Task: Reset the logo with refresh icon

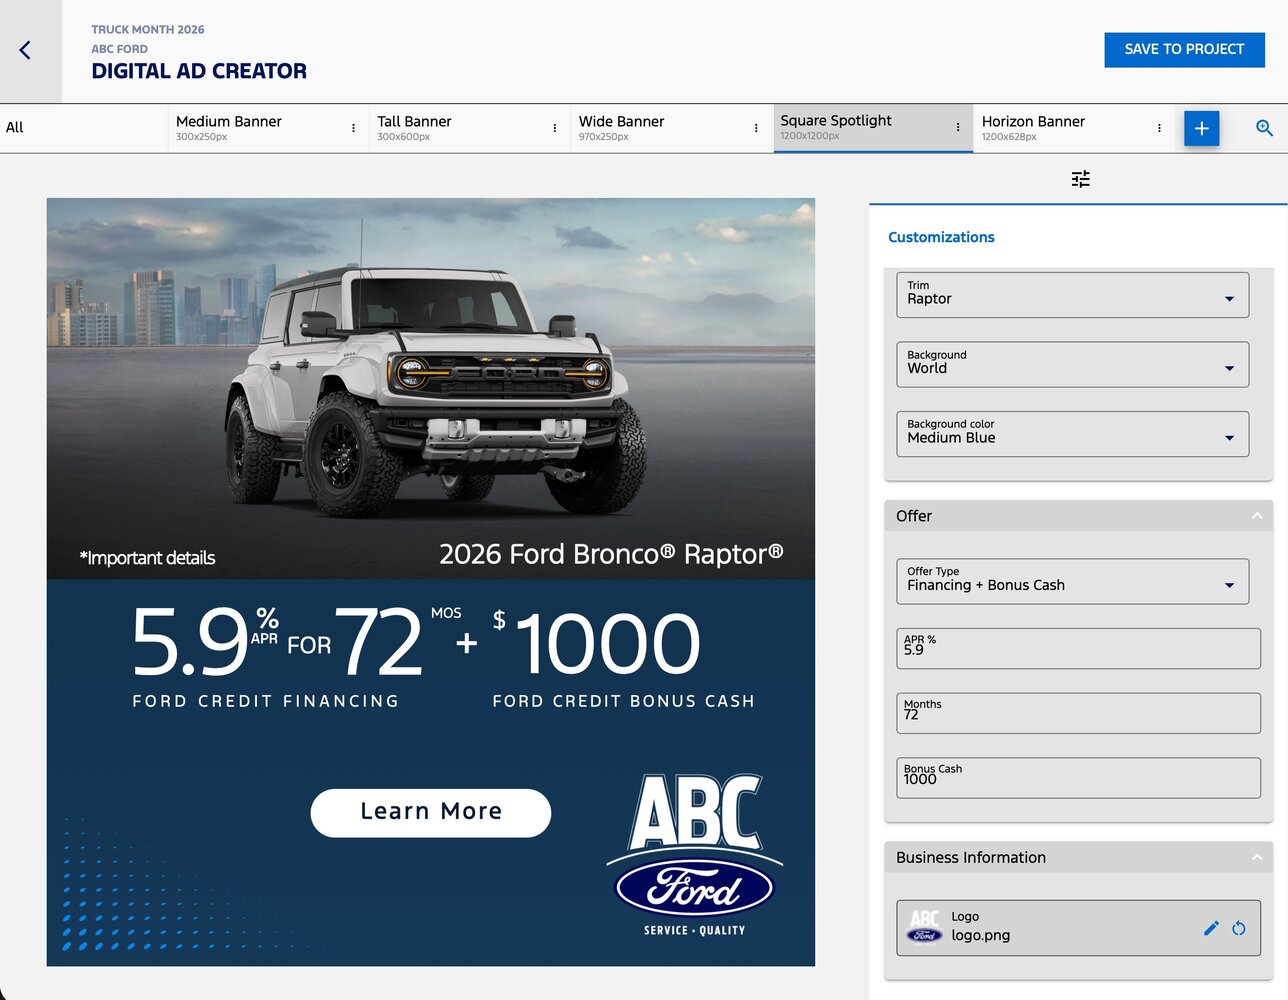Action: coord(1239,928)
